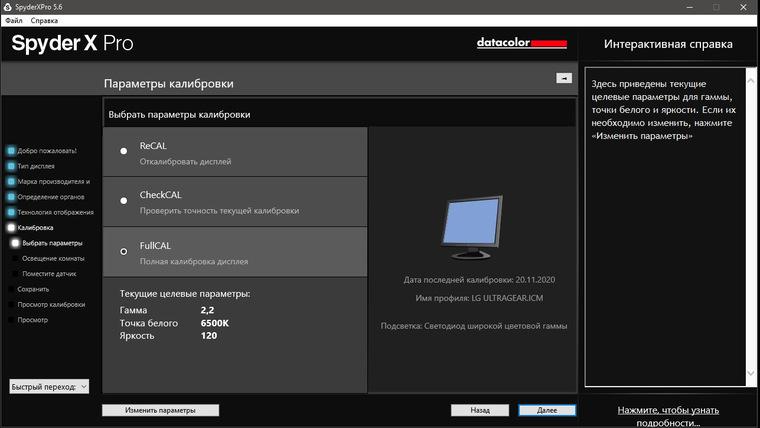Viewport: 760px width, 428px height.
Task: Click the Точка белого value 6500K
Action: [215, 323]
